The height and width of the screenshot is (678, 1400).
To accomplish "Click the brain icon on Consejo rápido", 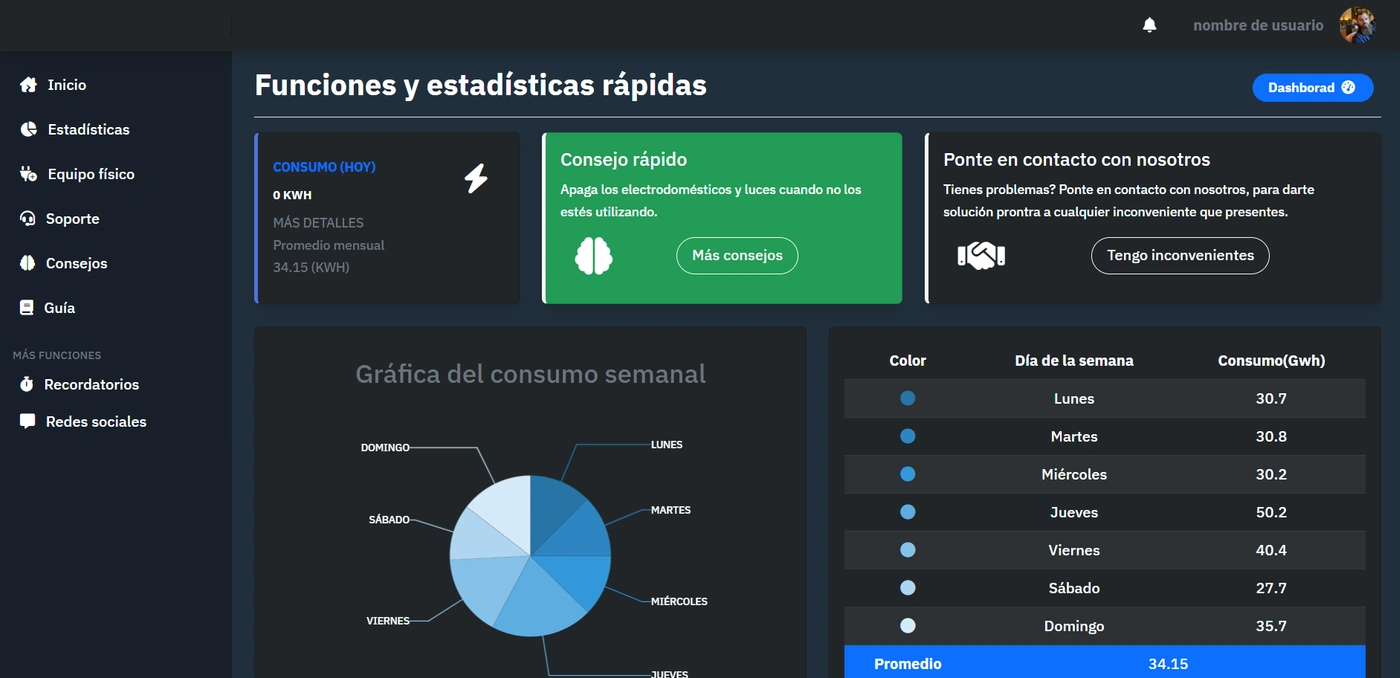I will [x=594, y=255].
